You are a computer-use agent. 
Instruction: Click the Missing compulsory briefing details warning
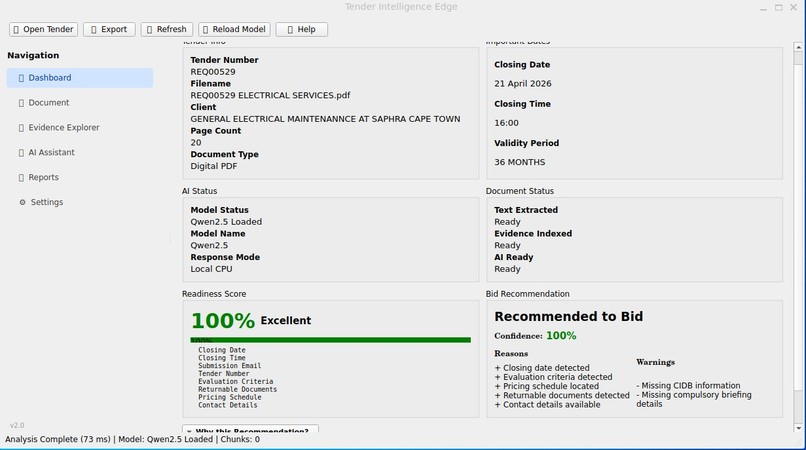click(x=694, y=400)
